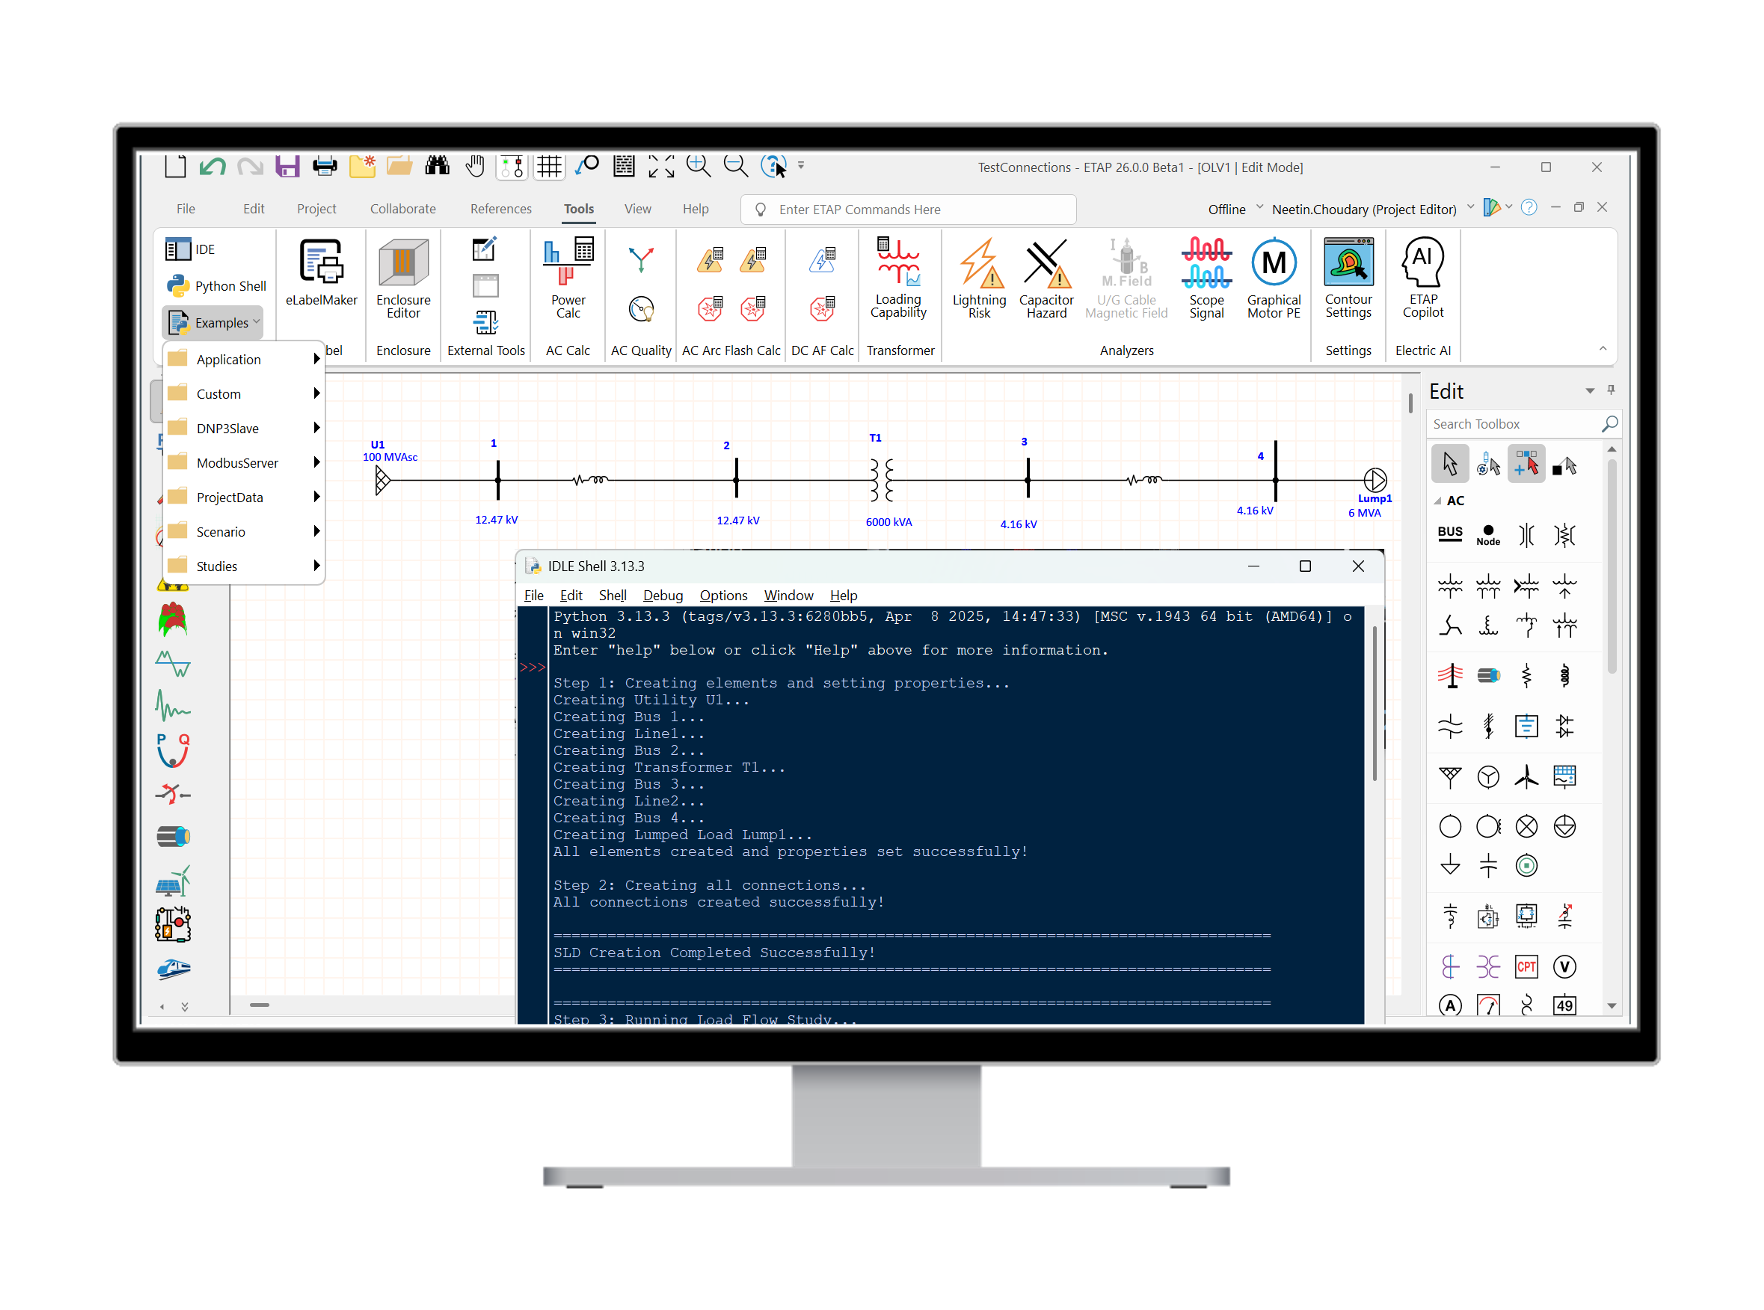
Task: Open the Window menu in IDLE
Action: [789, 595]
